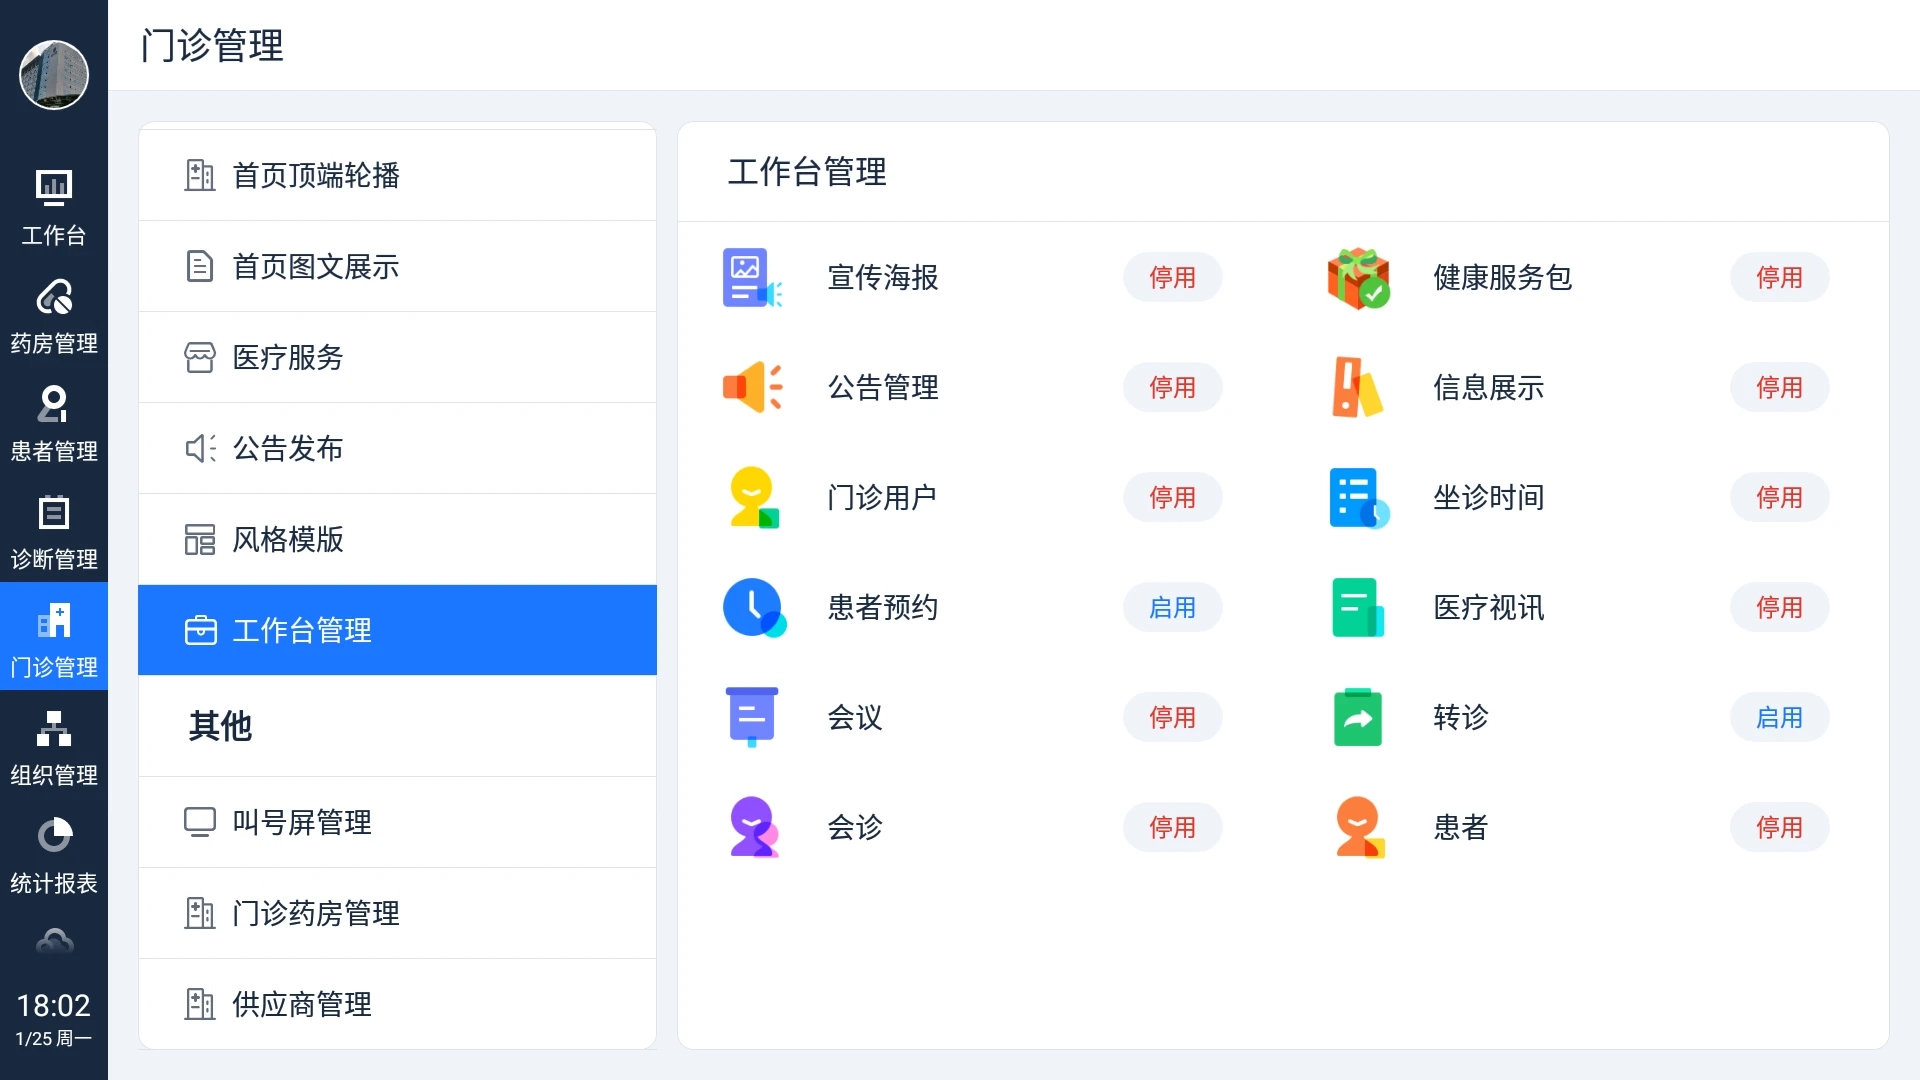
Task: Go to 患者管理 in sidebar
Action: click(x=54, y=423)
